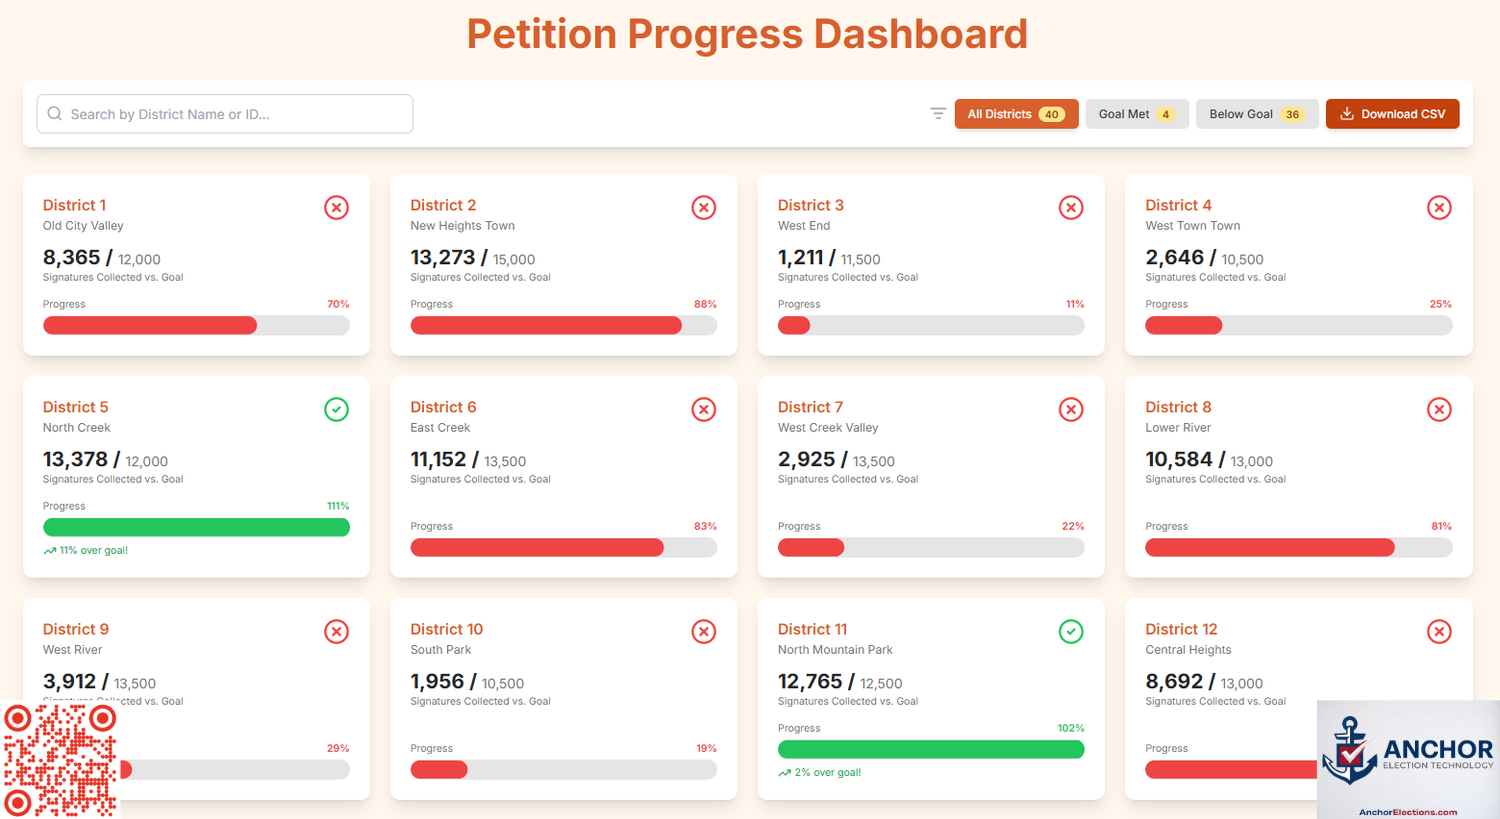Click District 1 red X status icon
The width and height of the screenshot is (1500, 819).
(x=337, y=207)
